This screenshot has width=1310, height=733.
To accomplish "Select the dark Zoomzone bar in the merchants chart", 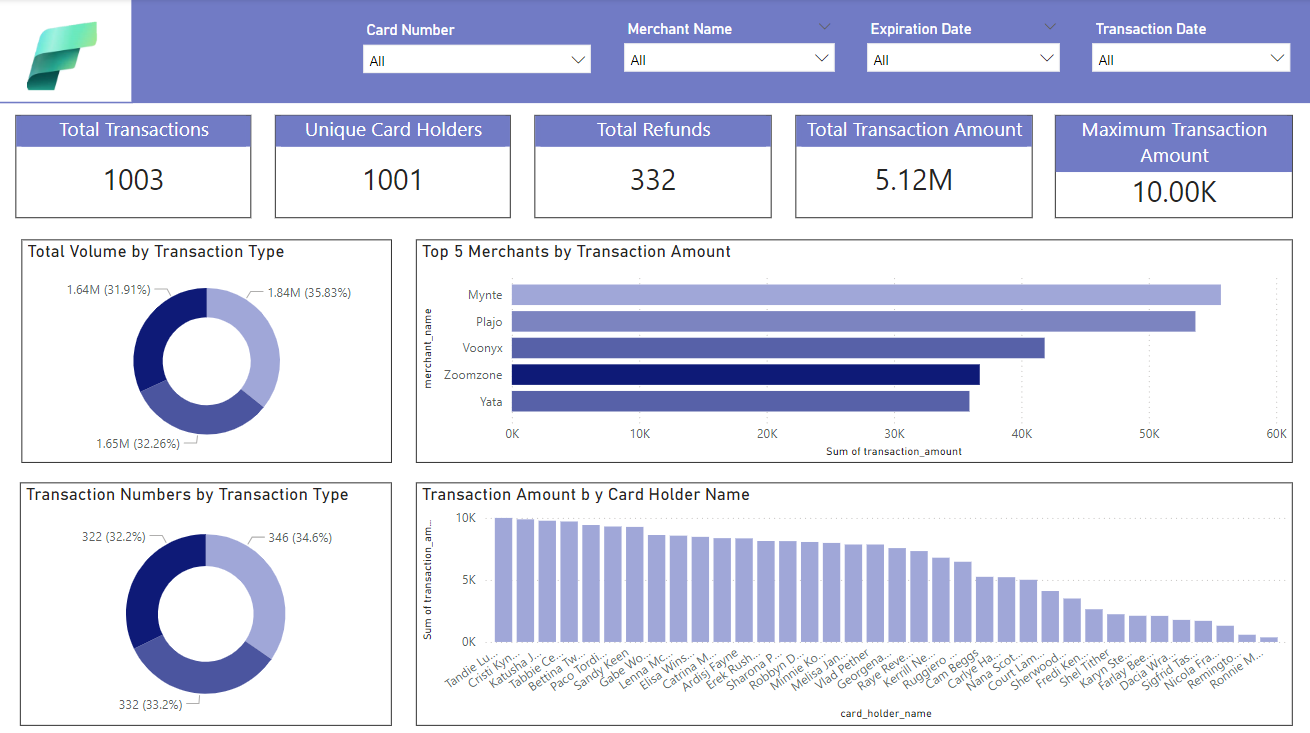I will point(746,374).
